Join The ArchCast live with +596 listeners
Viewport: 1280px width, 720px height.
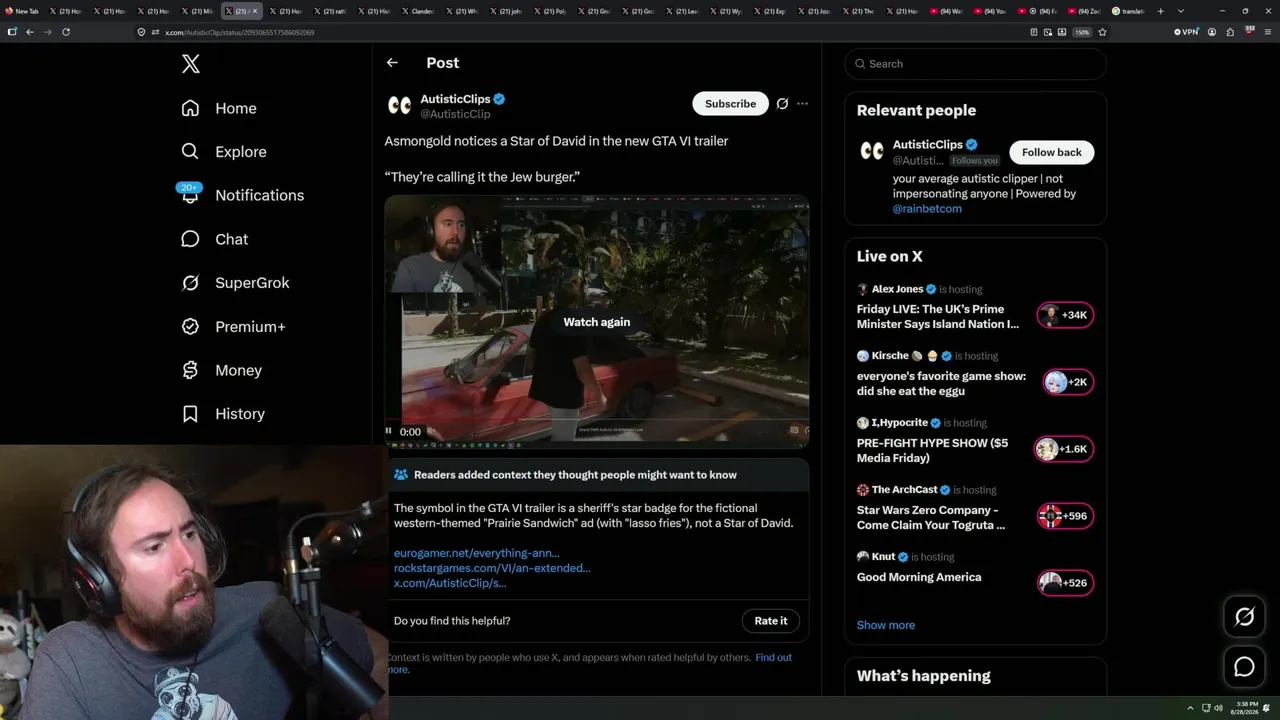(1066, 516)
